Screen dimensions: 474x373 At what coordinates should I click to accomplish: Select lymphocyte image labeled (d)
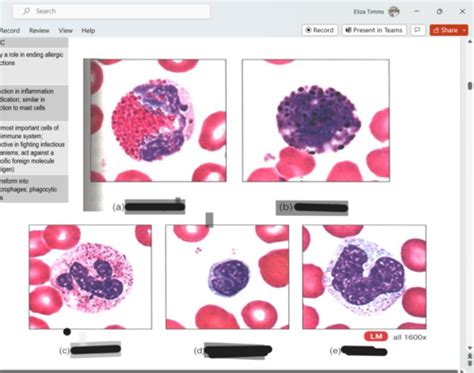(227, 277)
